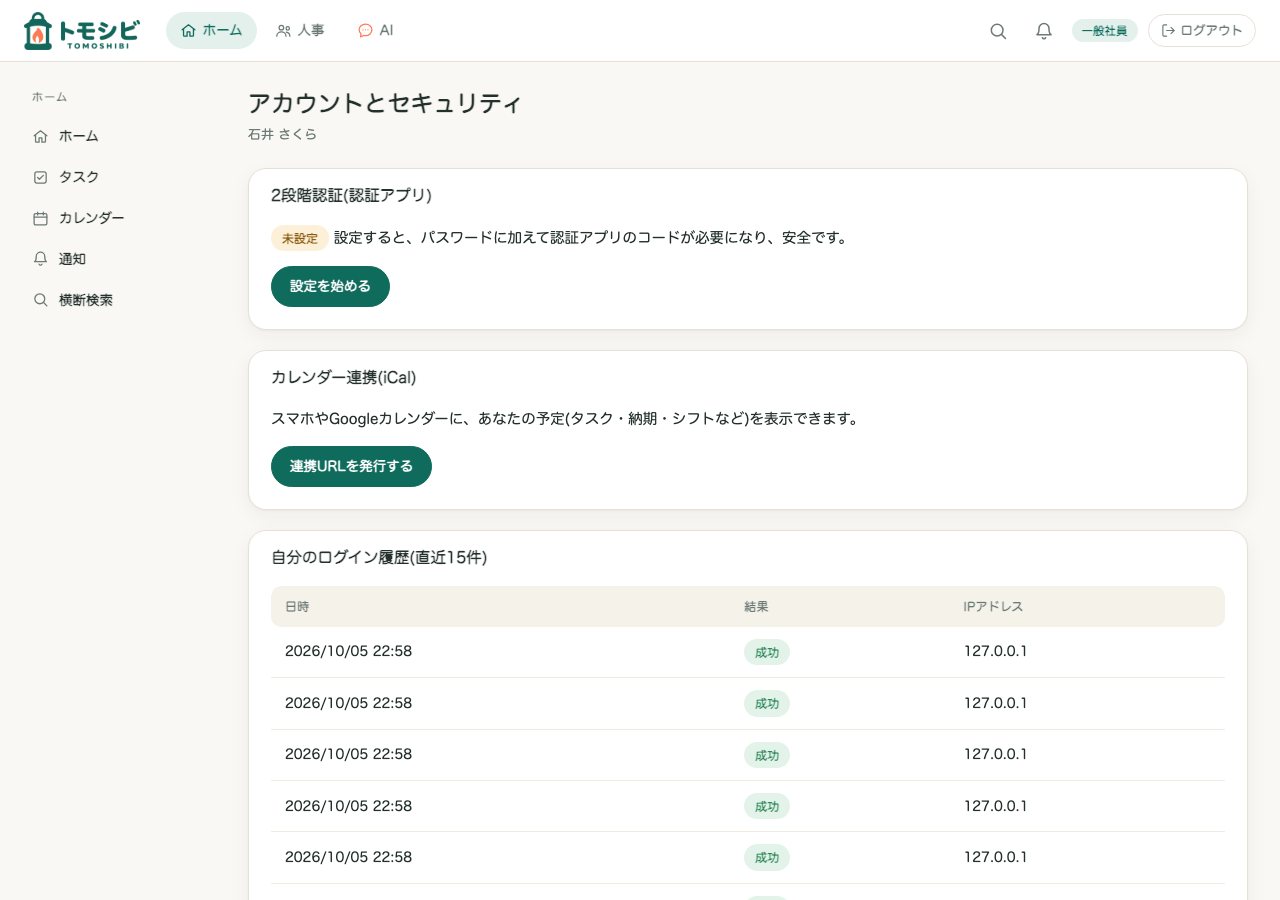The height and width of the screenshot is (900, 1280).
Task: Click the checkbox icon beside タスク
Action: 40,177
